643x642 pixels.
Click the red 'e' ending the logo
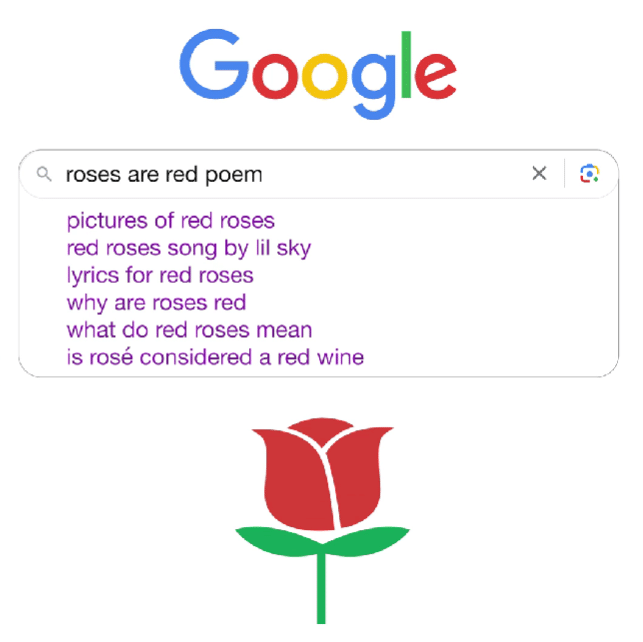tap(435, 76)
